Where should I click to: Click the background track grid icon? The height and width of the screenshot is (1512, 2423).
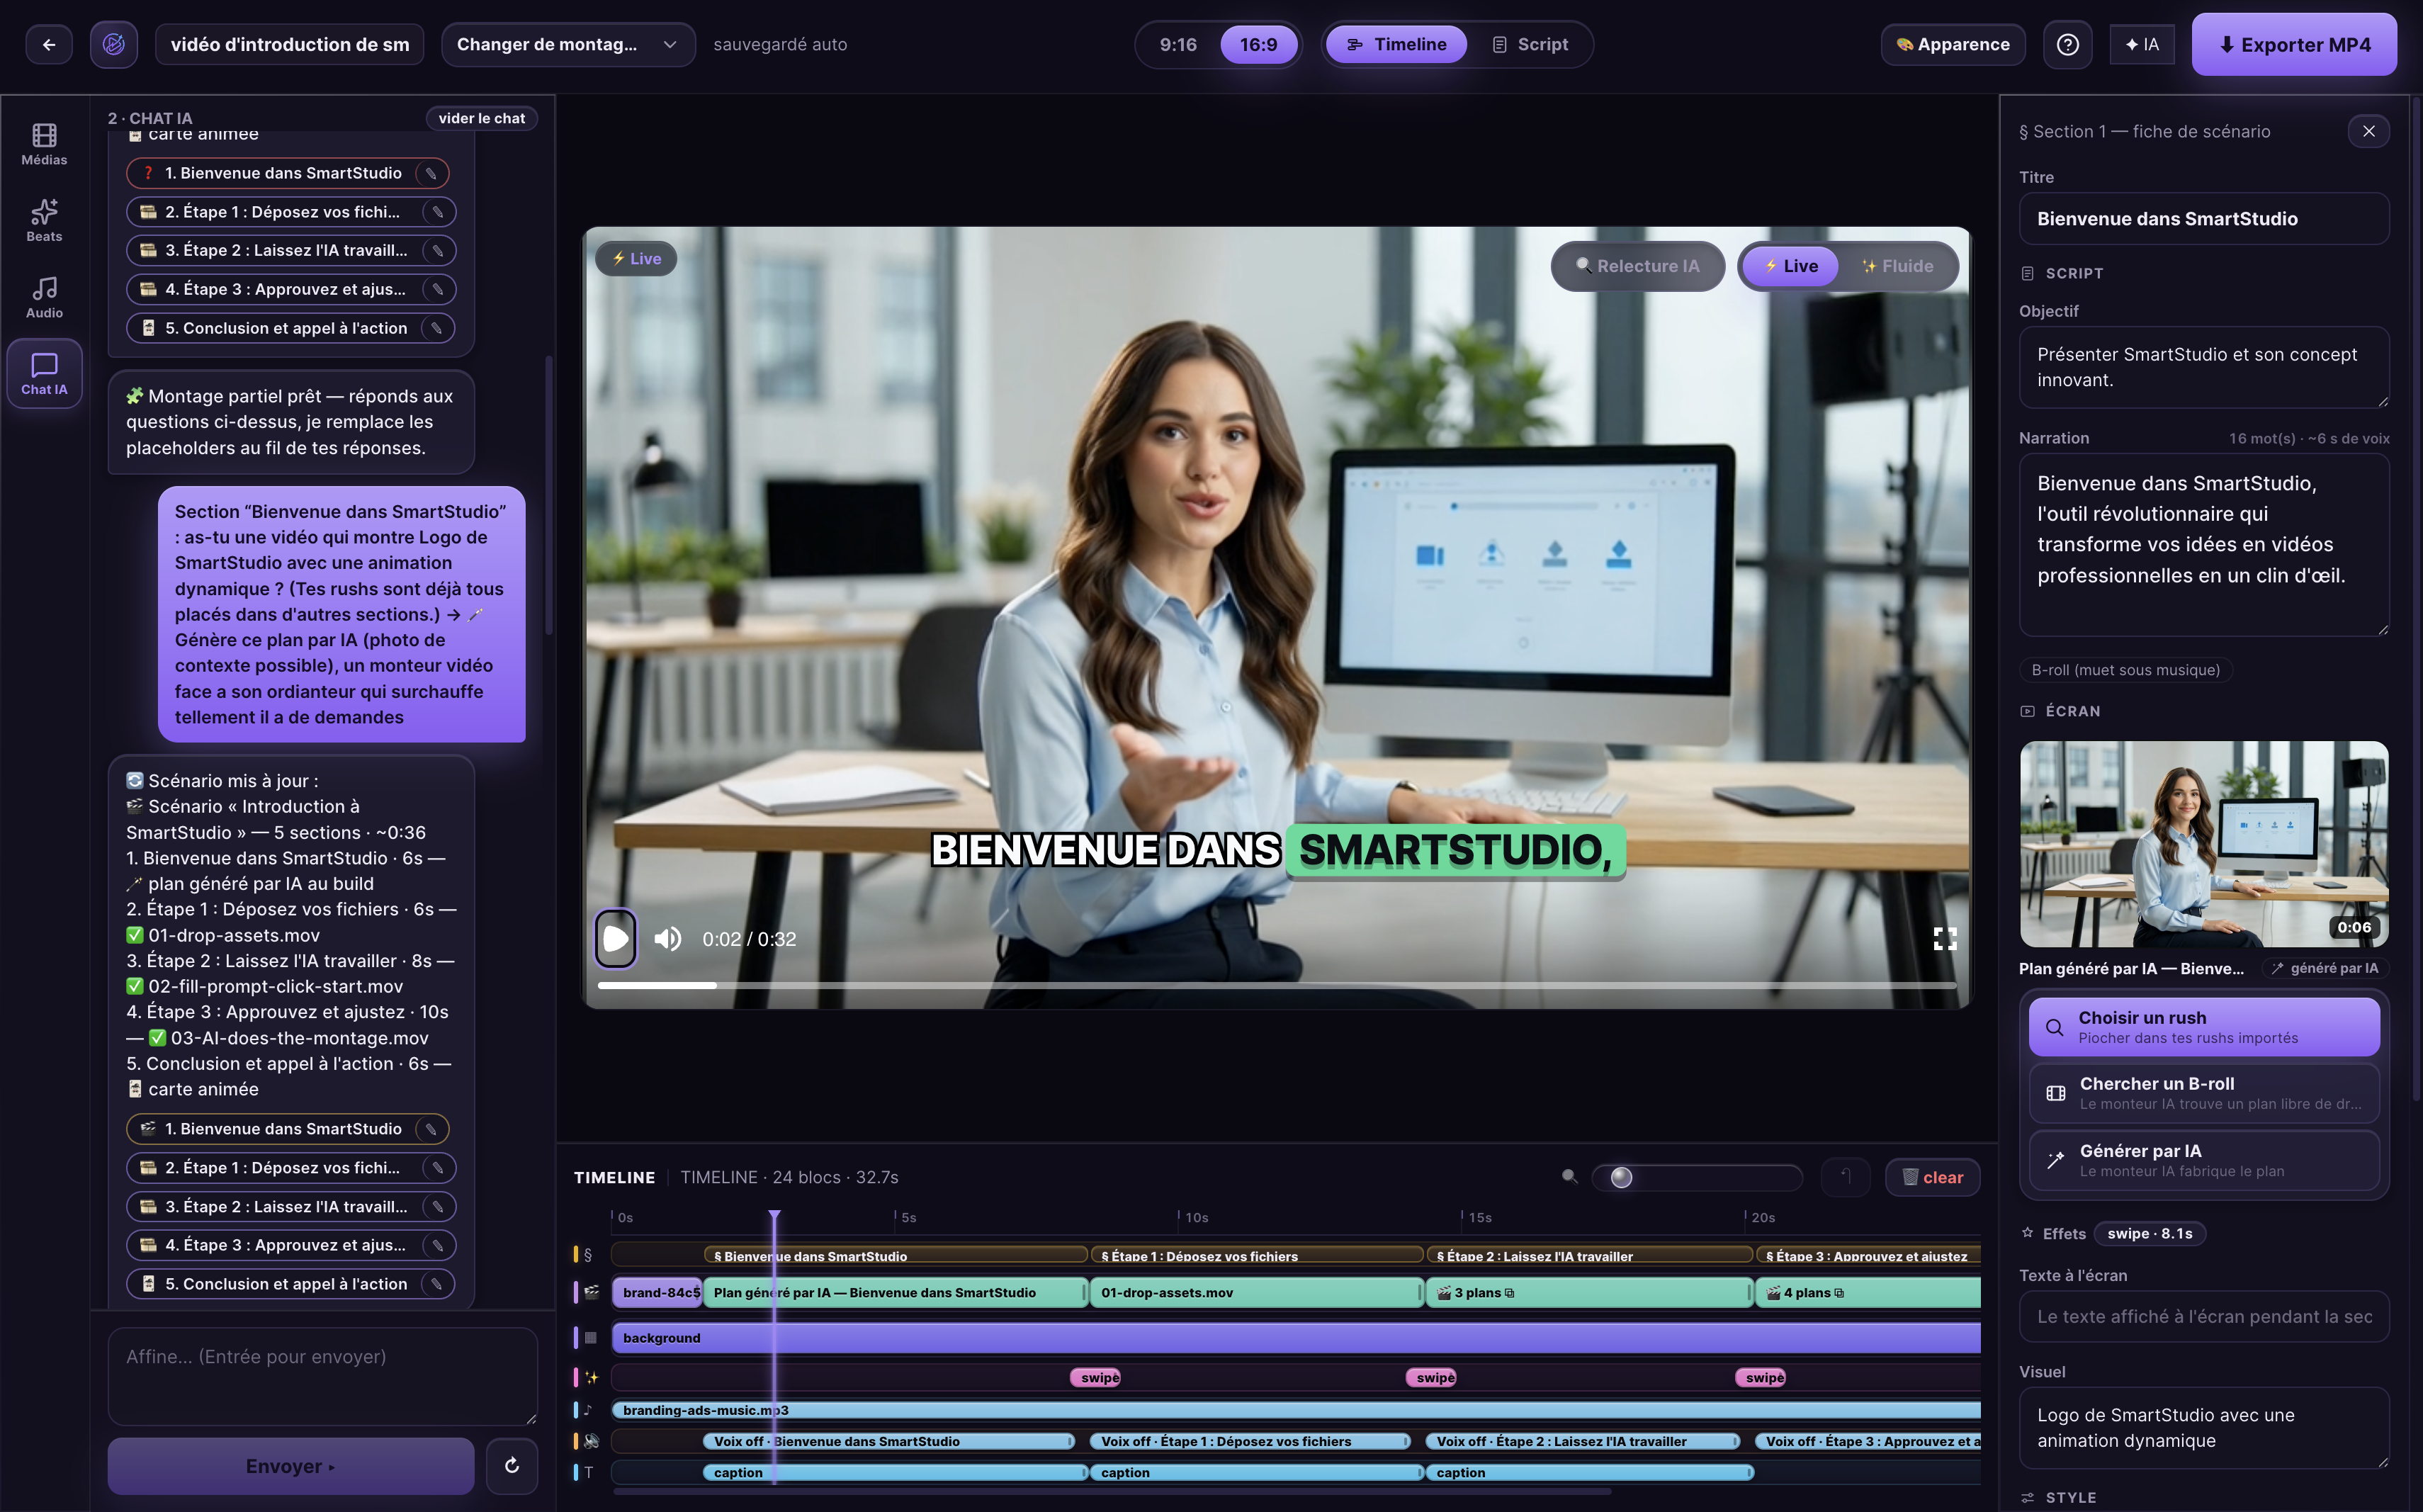click(x=591, y=1338)
